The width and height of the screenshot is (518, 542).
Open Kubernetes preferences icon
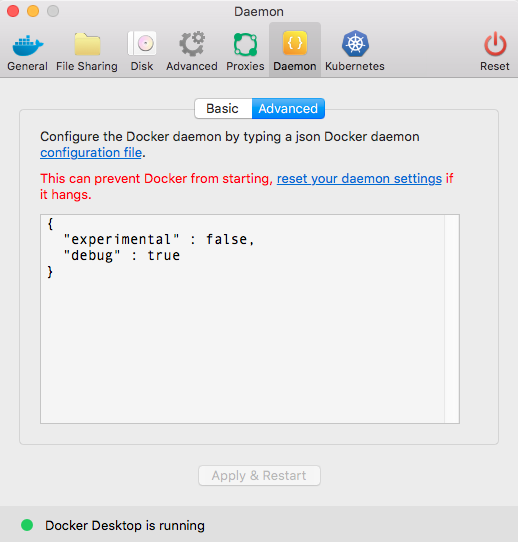tap(355, 44)
